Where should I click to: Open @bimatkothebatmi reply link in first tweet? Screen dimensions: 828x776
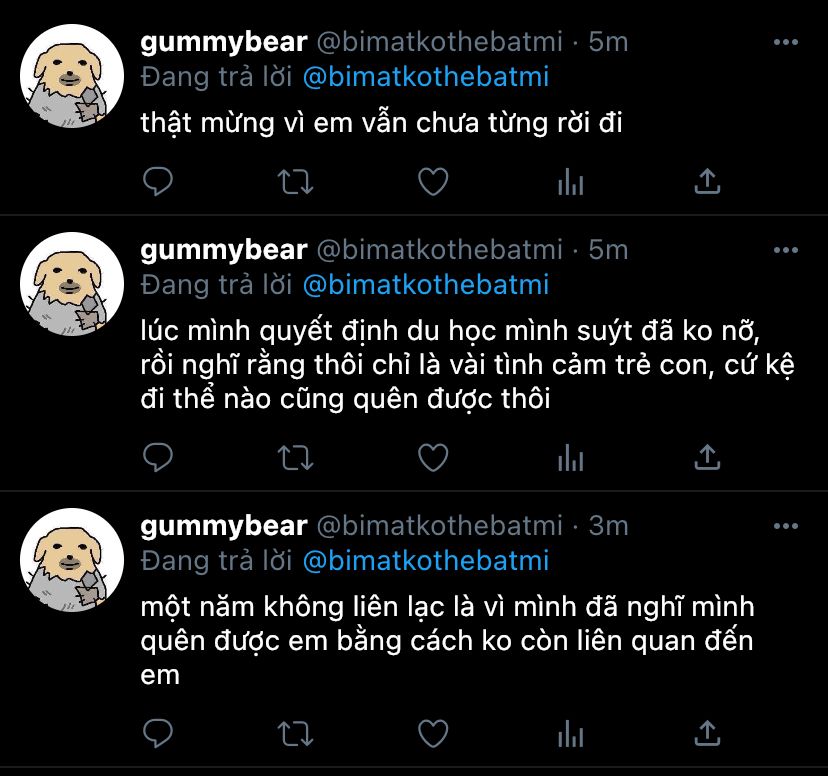pos(426,77)
